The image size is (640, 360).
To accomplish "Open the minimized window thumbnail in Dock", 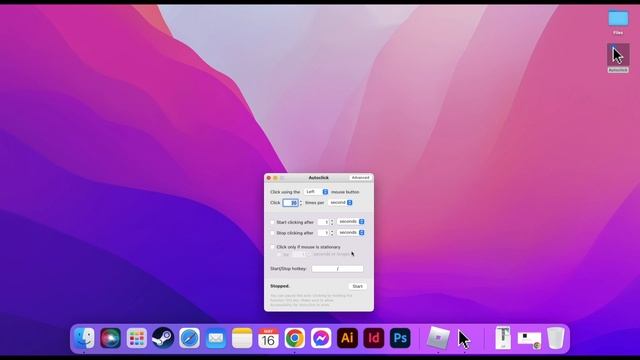I will (x=529, y=340).
